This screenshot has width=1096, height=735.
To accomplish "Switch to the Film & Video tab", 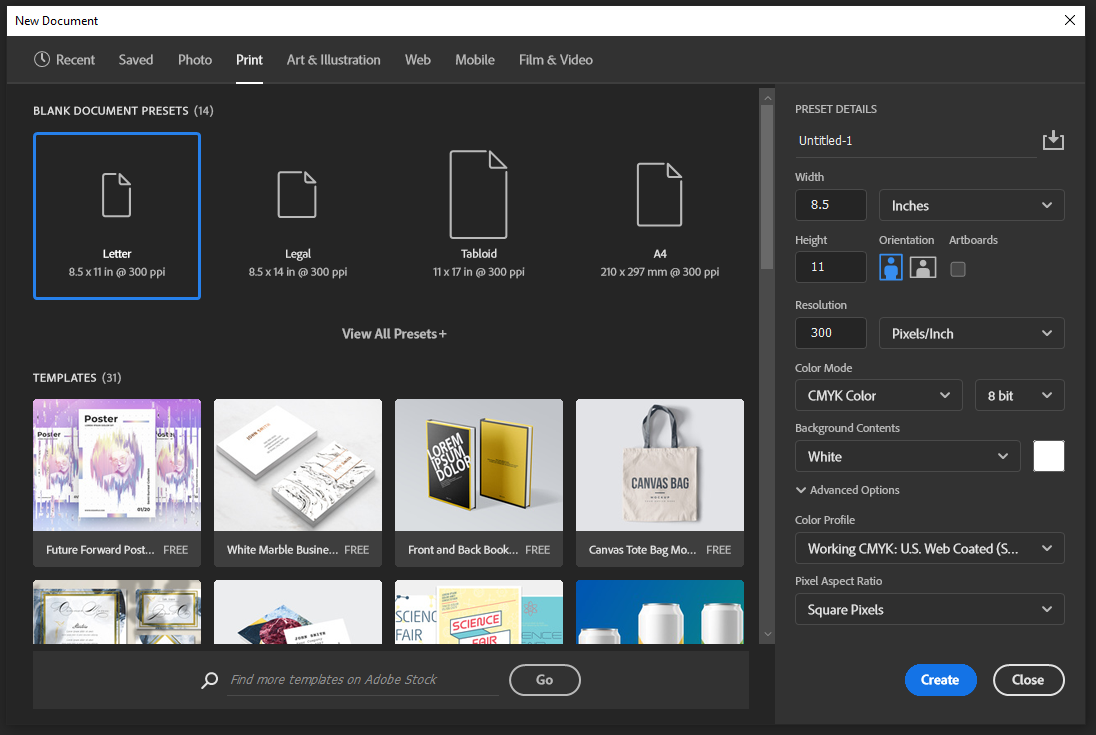I will click(555, 60).
